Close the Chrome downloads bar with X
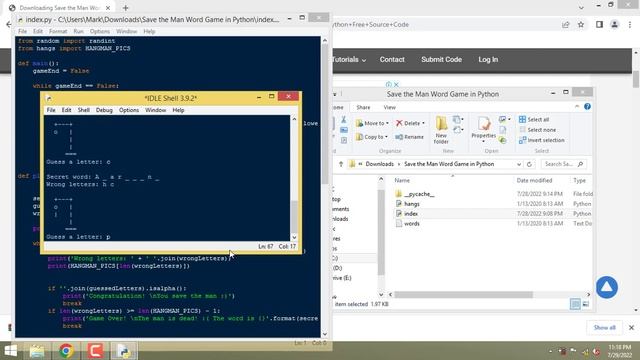The height and width of the screenshot is (360, 640). [x=631, y=327]
